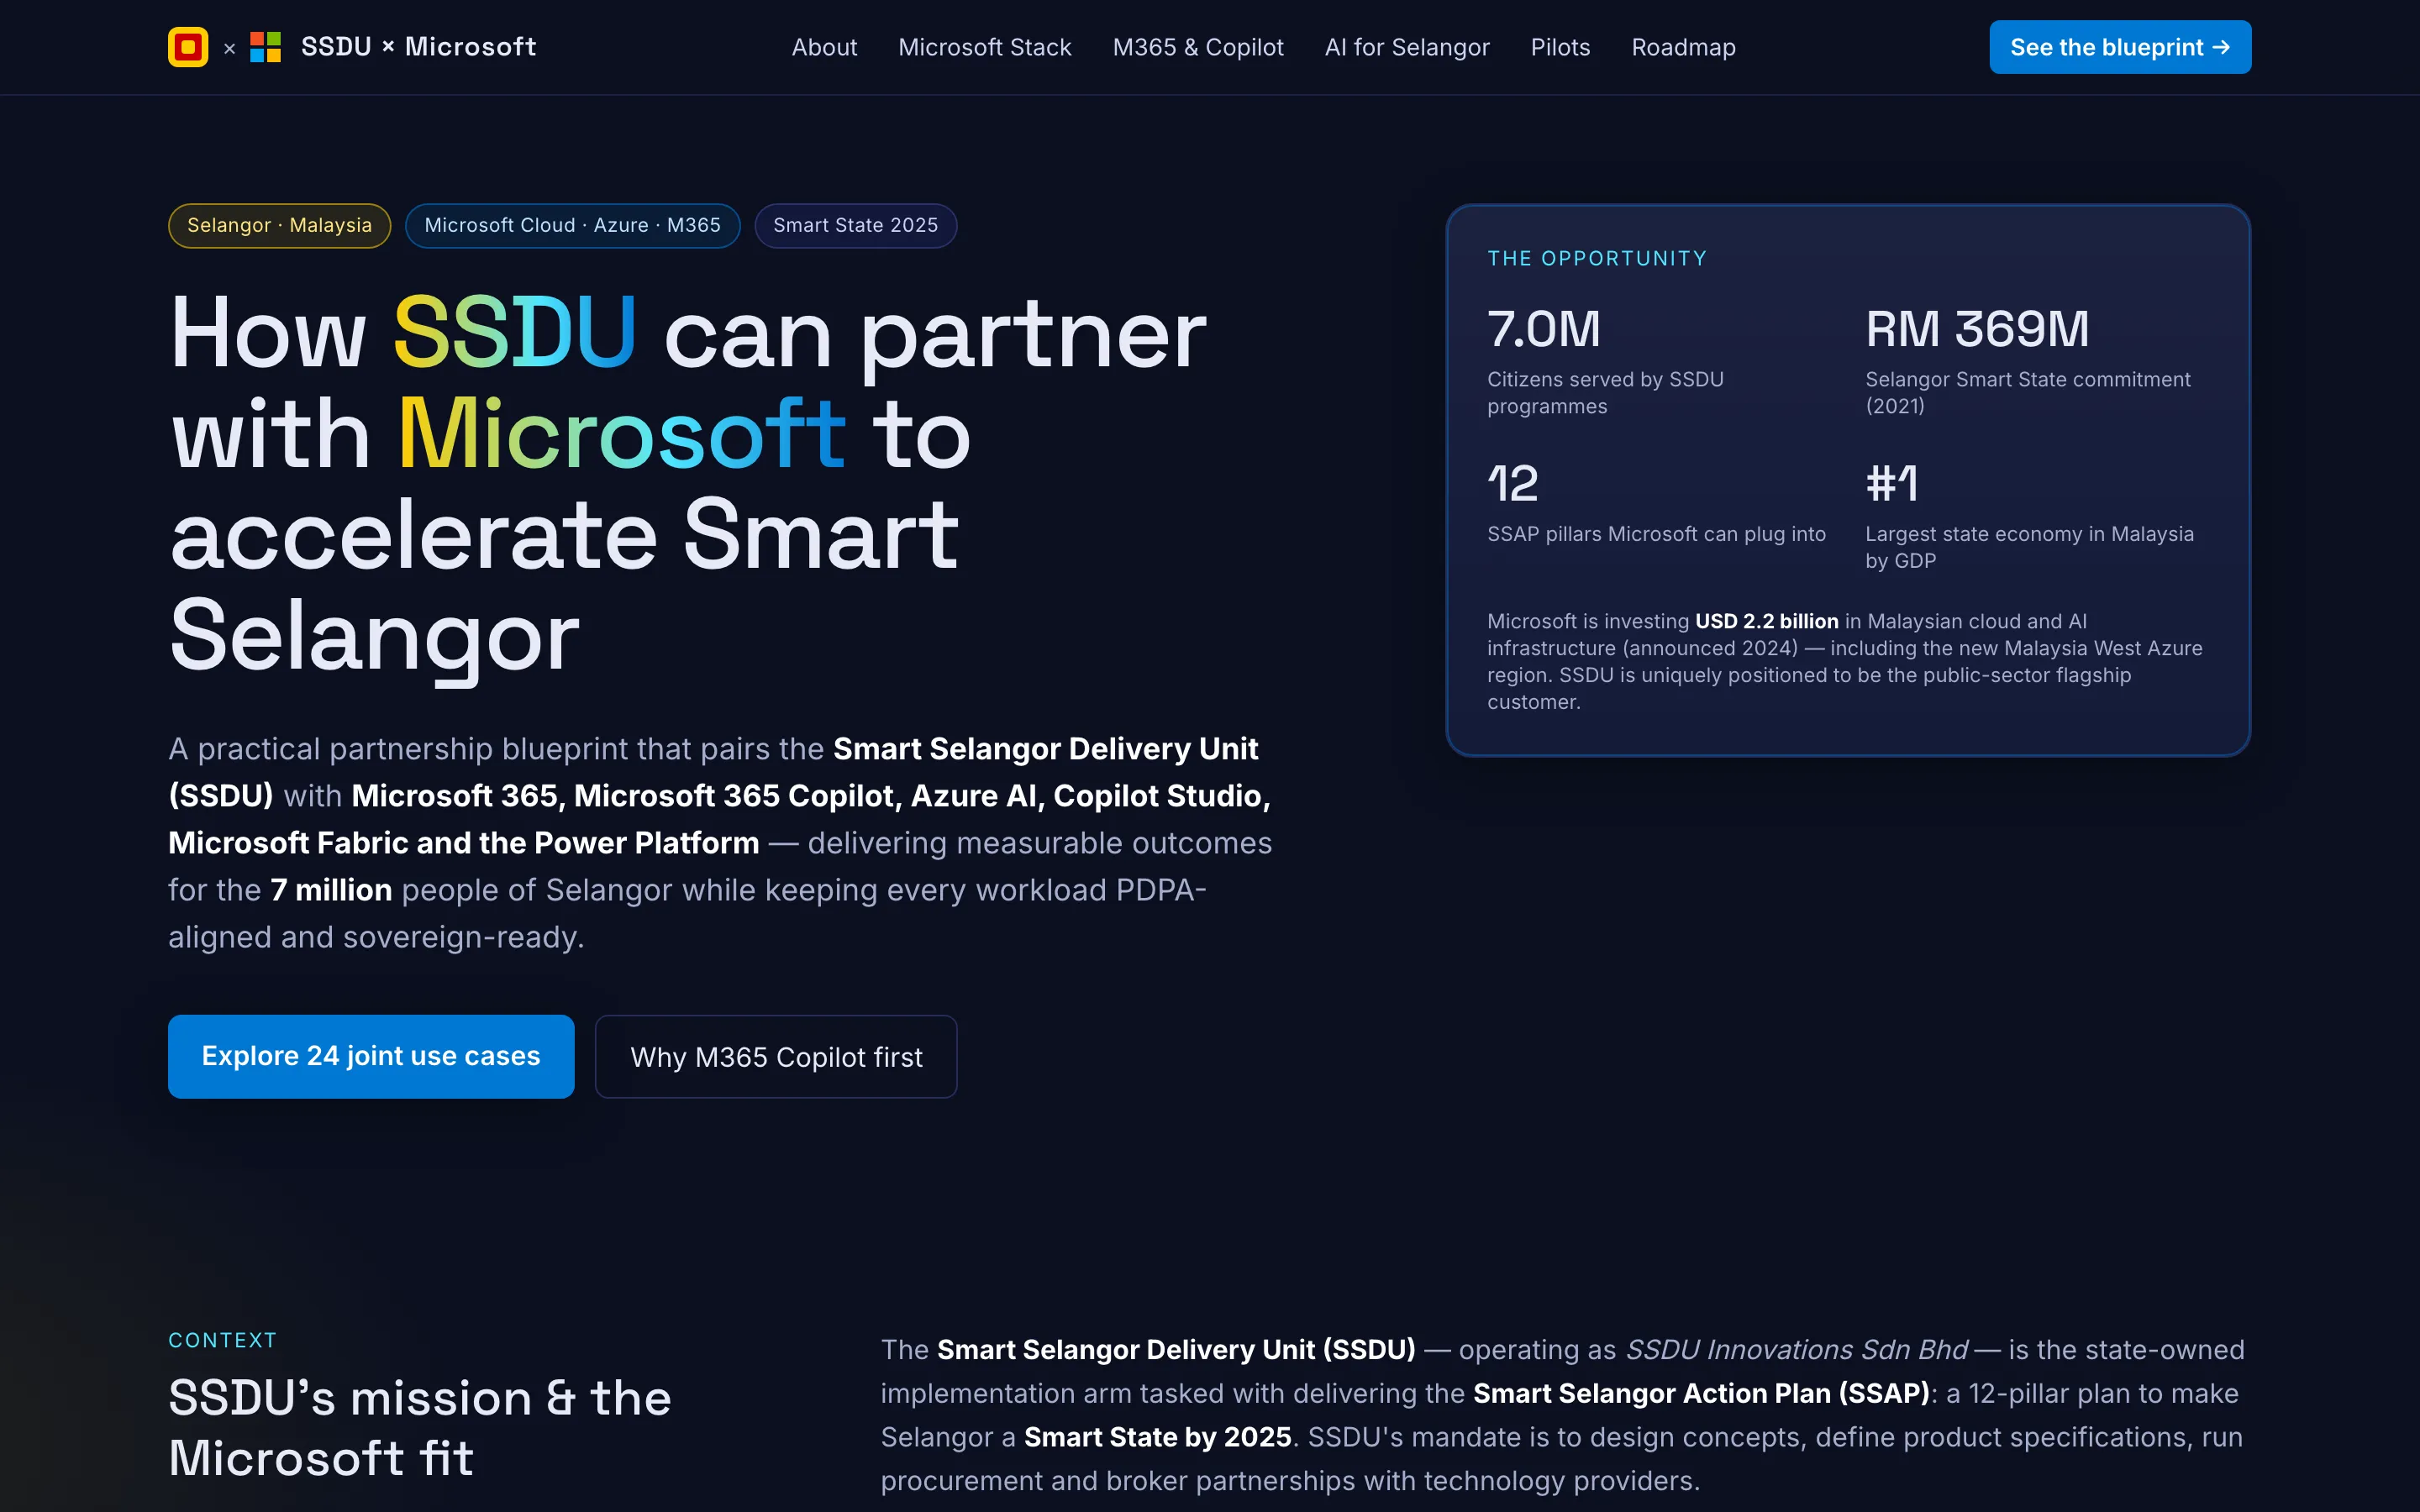Click the USD 2.2 billion bold text
2420x1512 pixels.
pyautogui.click(x=1766, y=621)
